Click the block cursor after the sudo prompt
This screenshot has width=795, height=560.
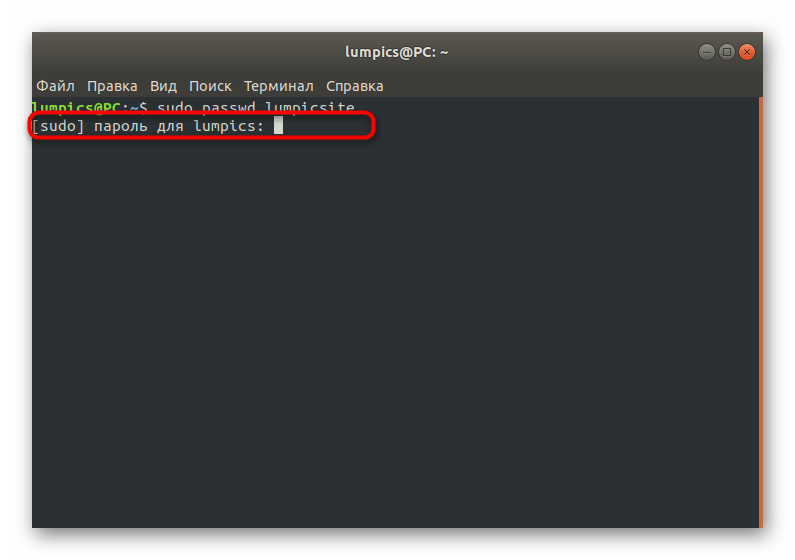coord(278,125)
